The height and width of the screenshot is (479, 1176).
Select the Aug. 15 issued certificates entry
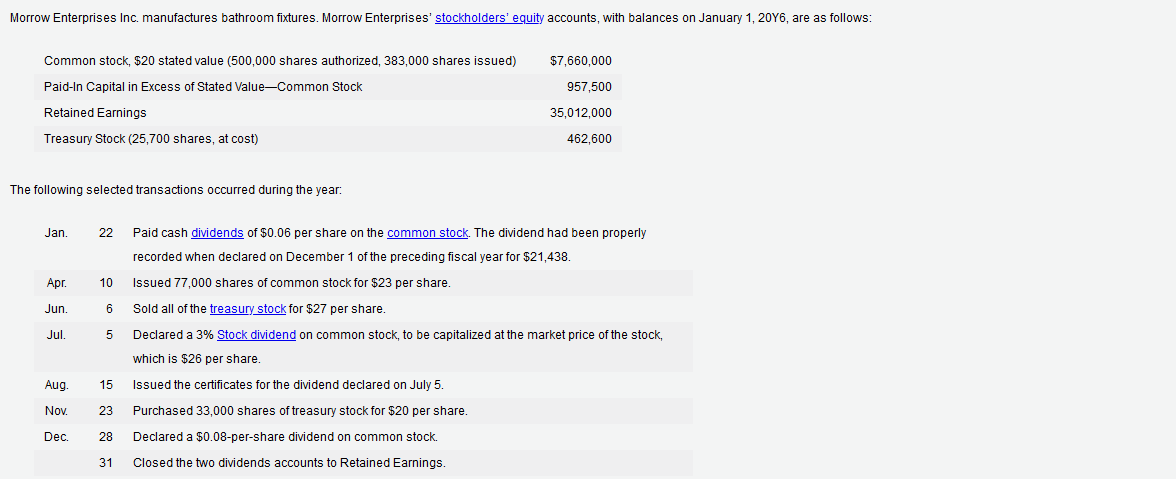coord(364,385)
